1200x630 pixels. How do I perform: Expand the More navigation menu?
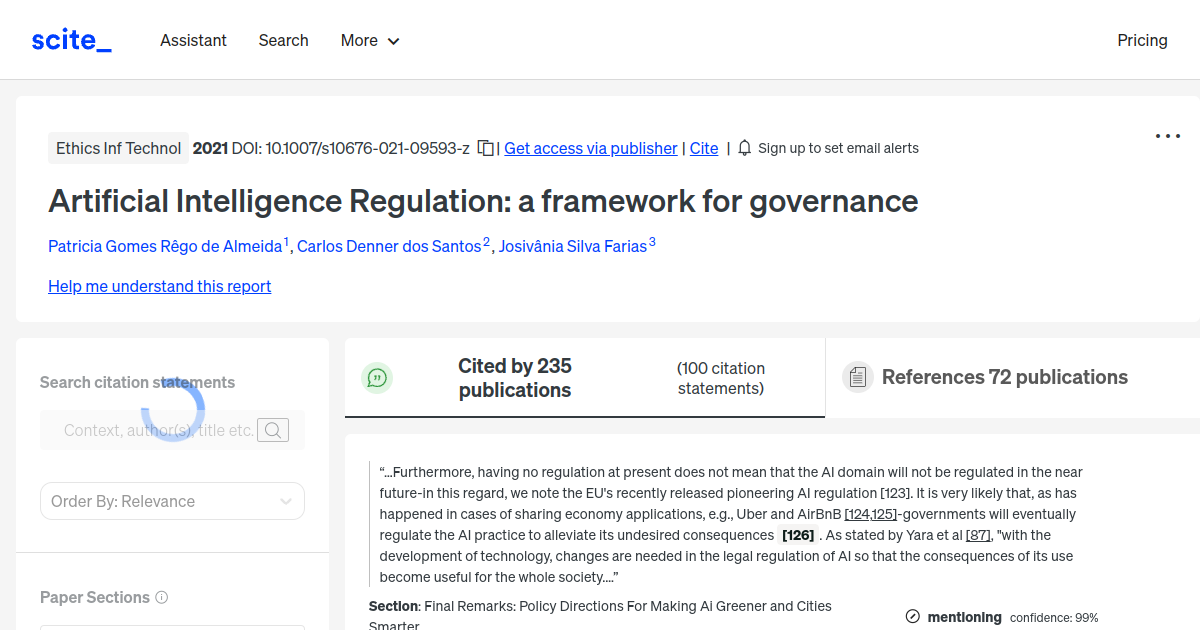369,41
